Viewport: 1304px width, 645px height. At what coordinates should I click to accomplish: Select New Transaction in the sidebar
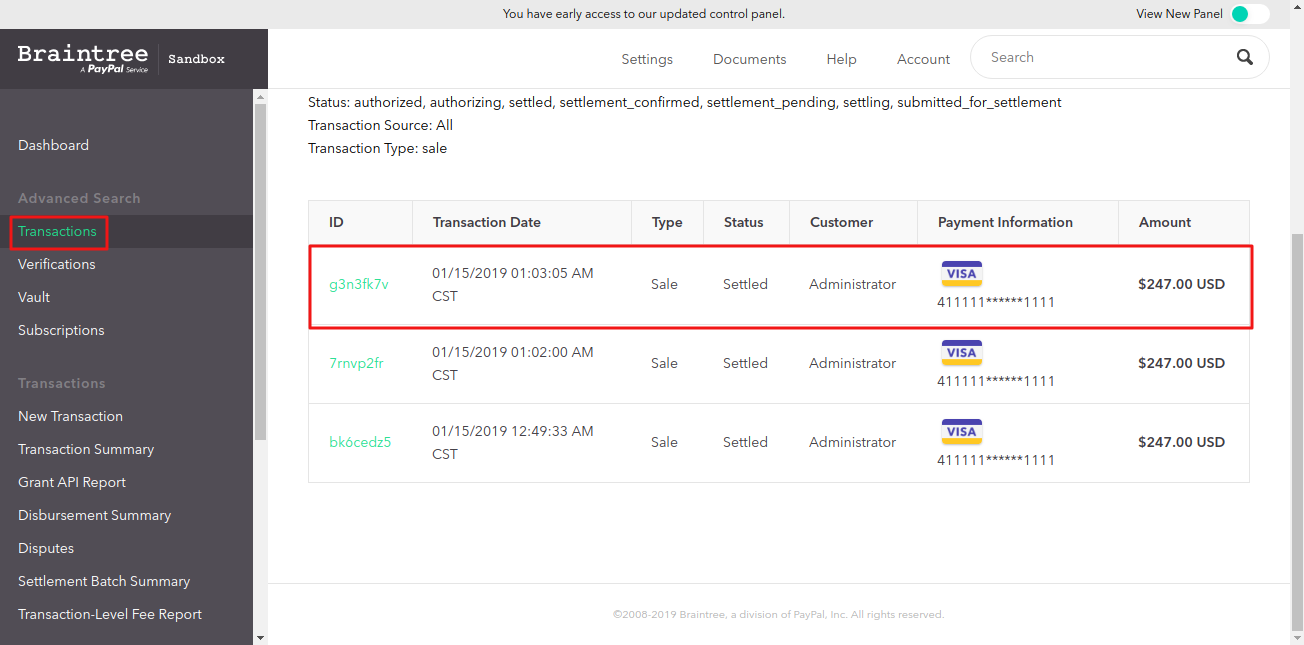[70, 416]
